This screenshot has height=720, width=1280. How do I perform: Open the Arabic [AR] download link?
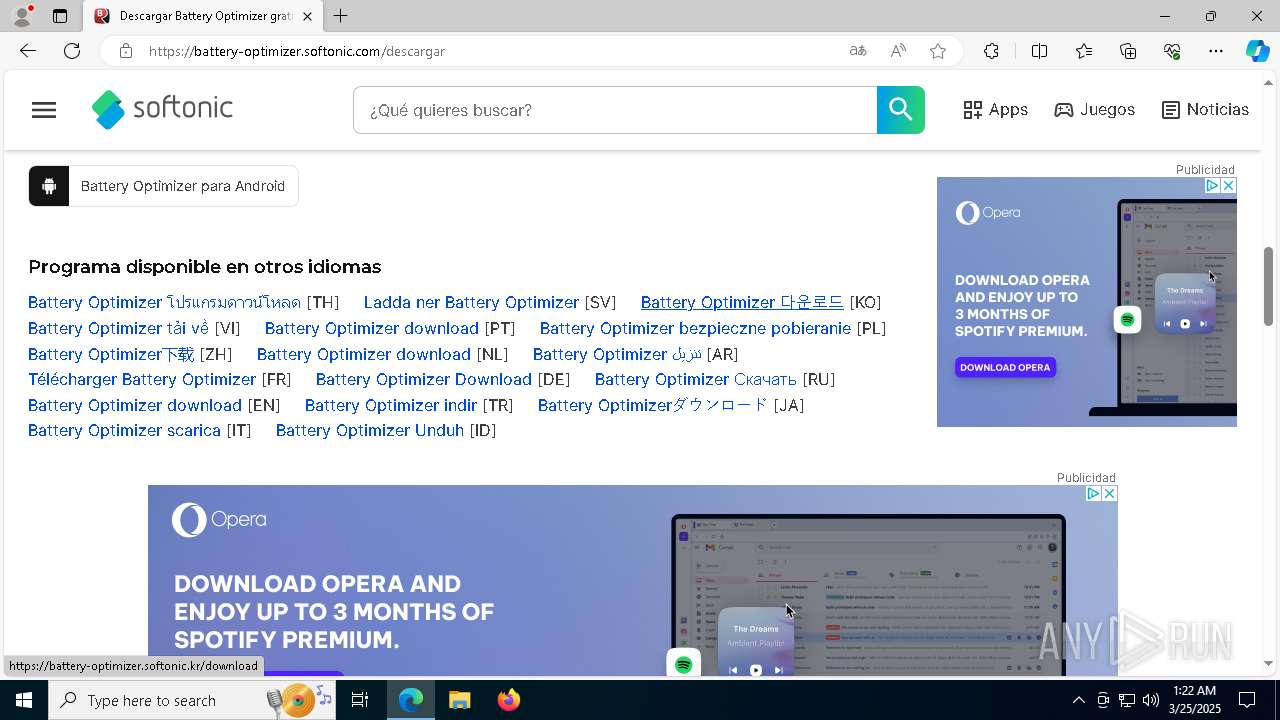[x=617, y=354]
